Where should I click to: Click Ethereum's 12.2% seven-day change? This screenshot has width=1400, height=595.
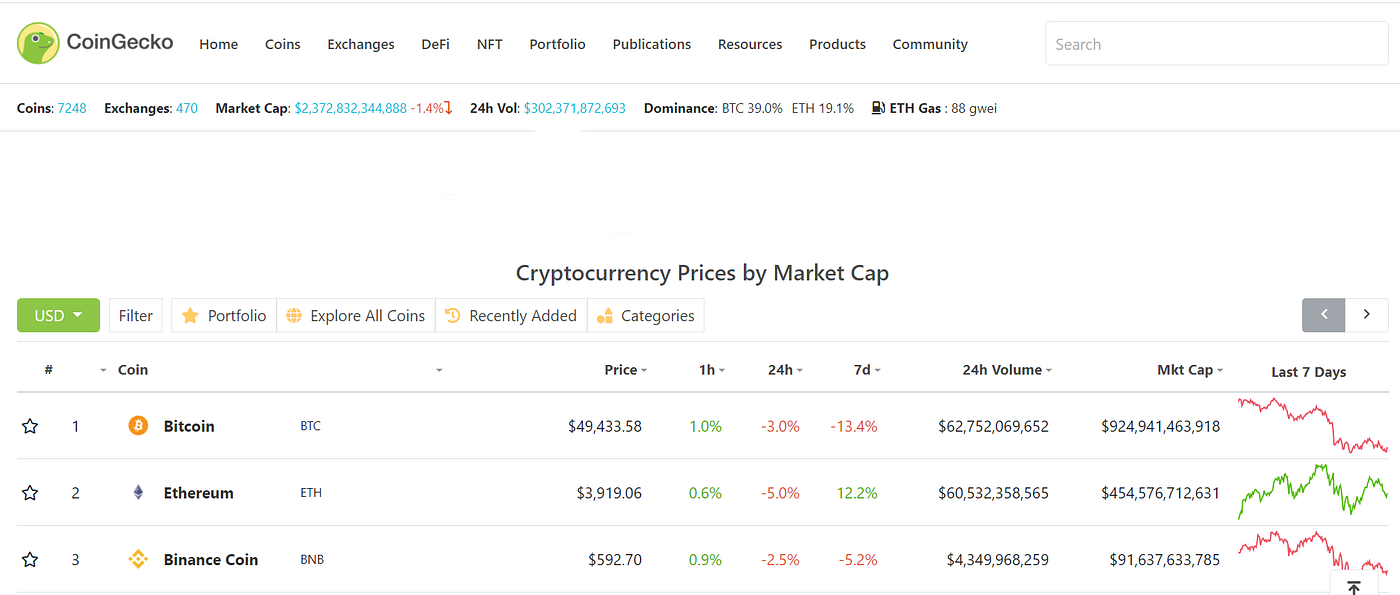pyautogui.click(x=857, y=493)
